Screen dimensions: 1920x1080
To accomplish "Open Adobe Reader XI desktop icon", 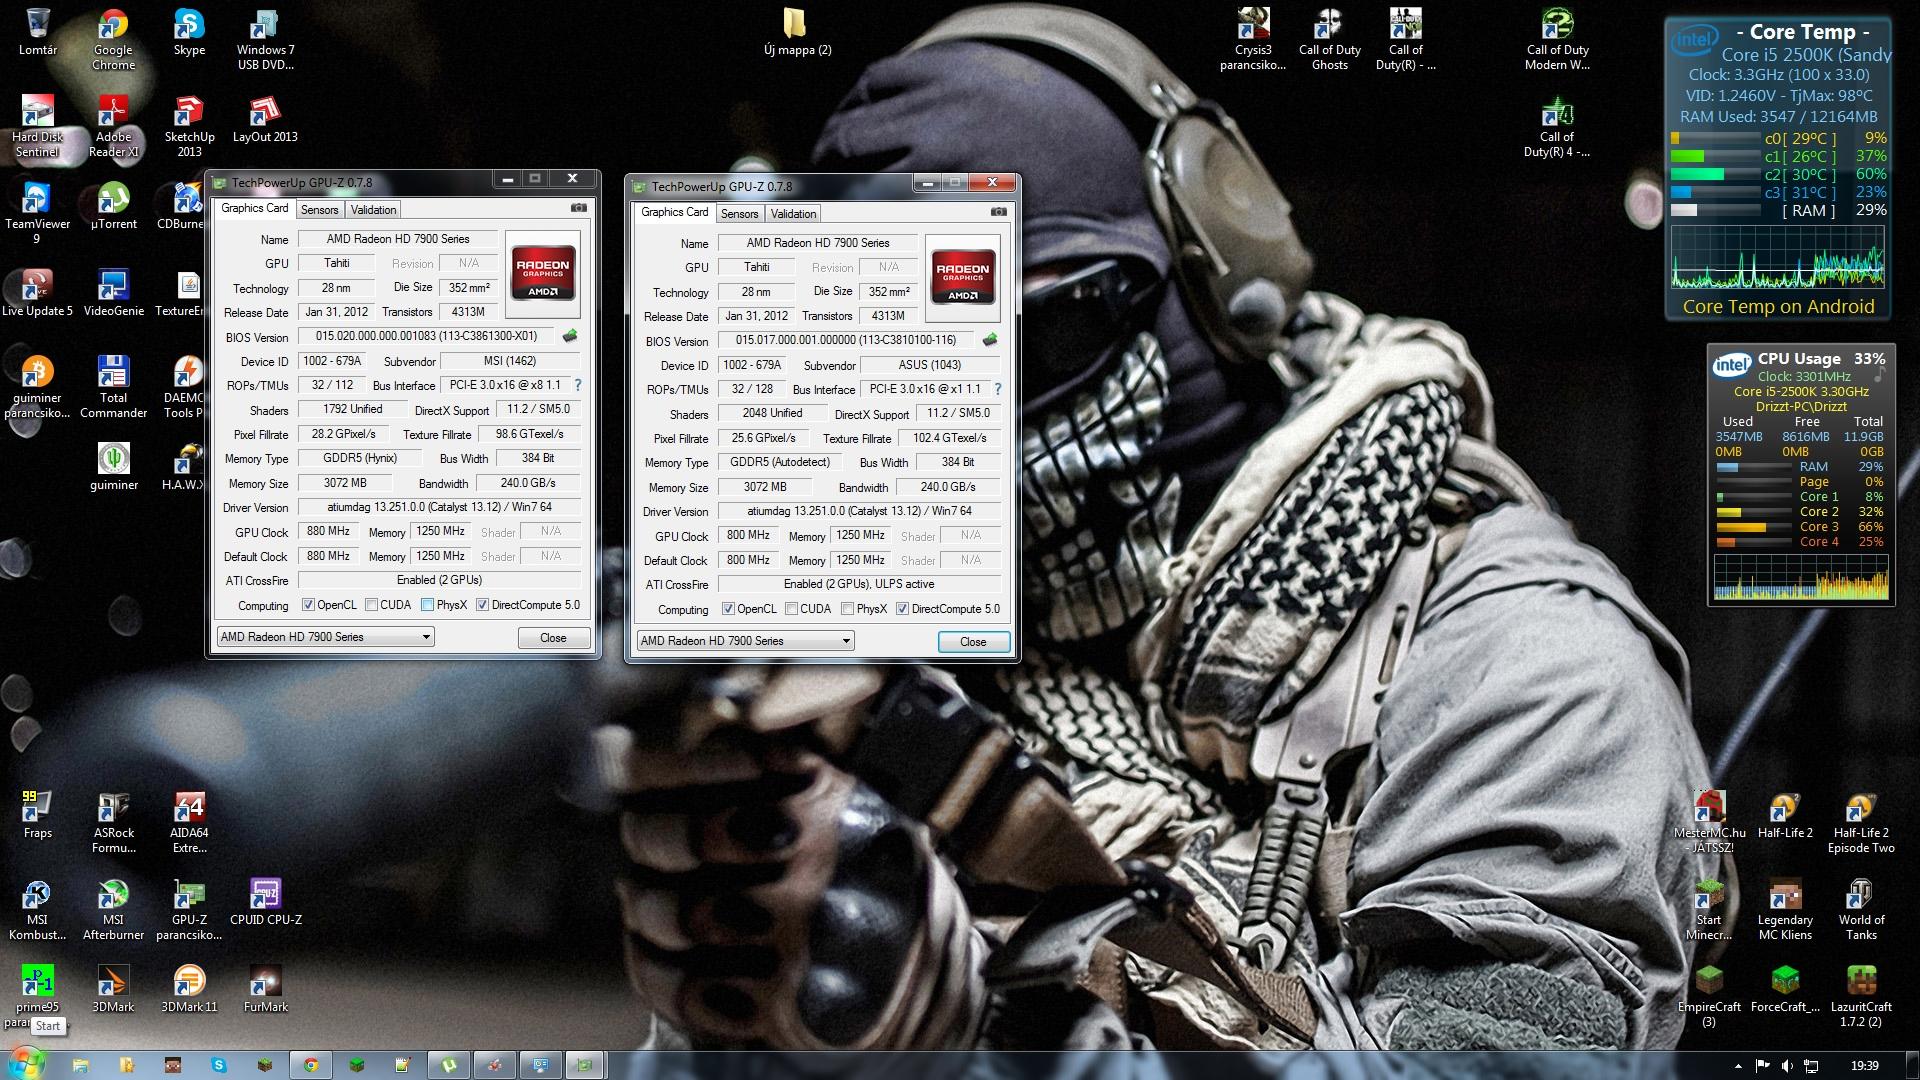I will click(x=113, y=127).
